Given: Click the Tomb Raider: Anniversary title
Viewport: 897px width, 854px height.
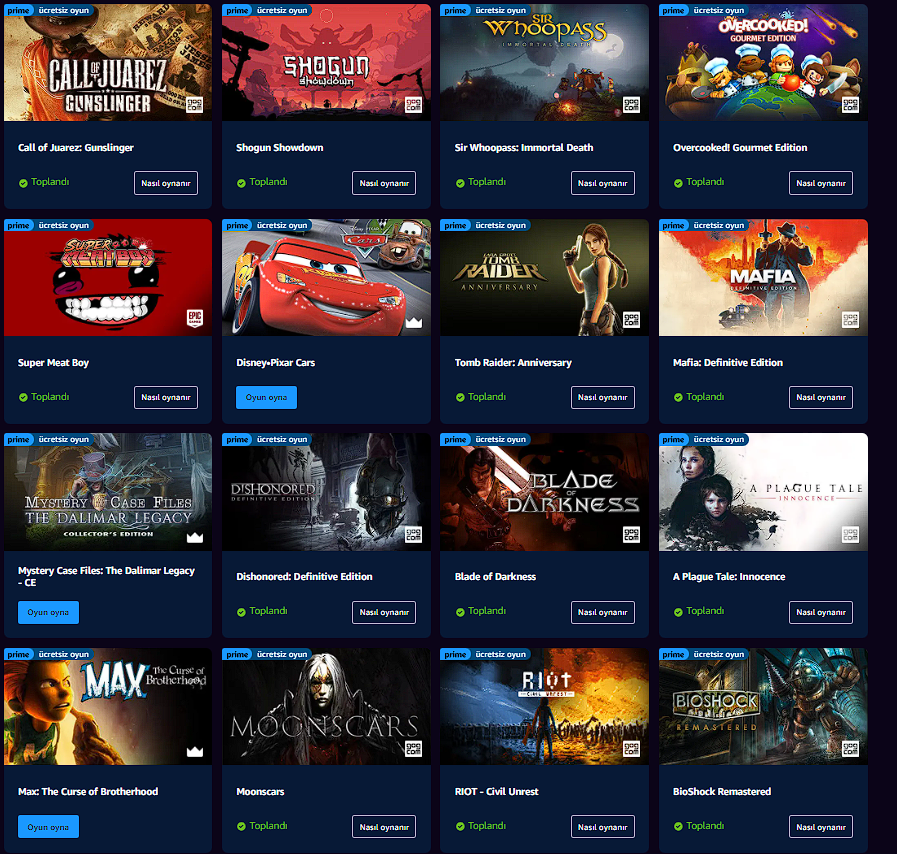Looking at the screenshot, I should [513, 363].
